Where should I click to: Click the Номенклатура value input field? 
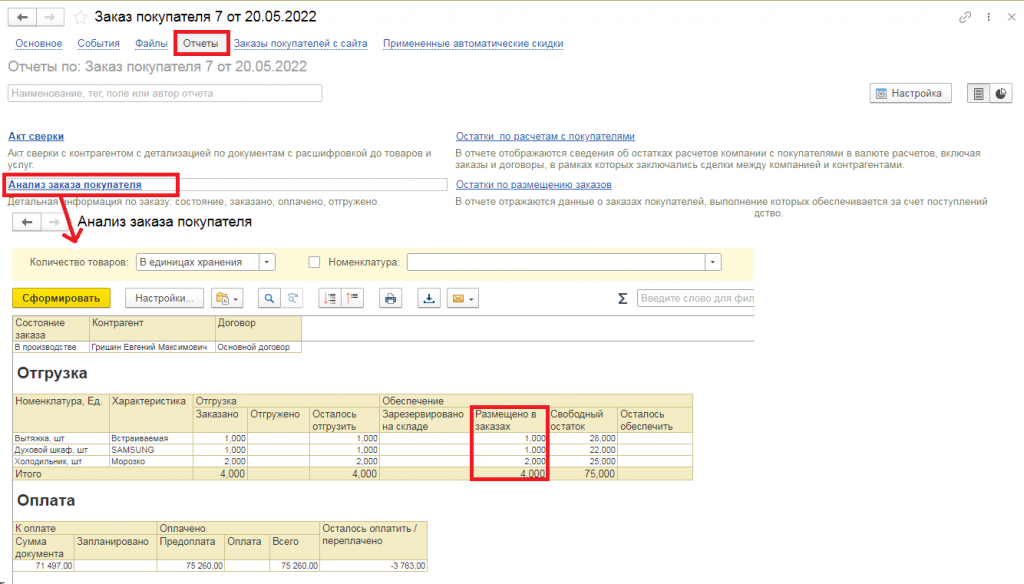coord(556,262)
